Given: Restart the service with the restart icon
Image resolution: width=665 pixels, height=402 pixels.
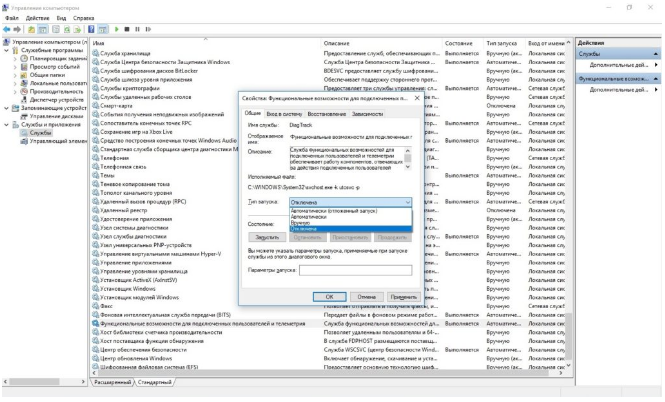Looking at the screenshot, I should point(148,29).
